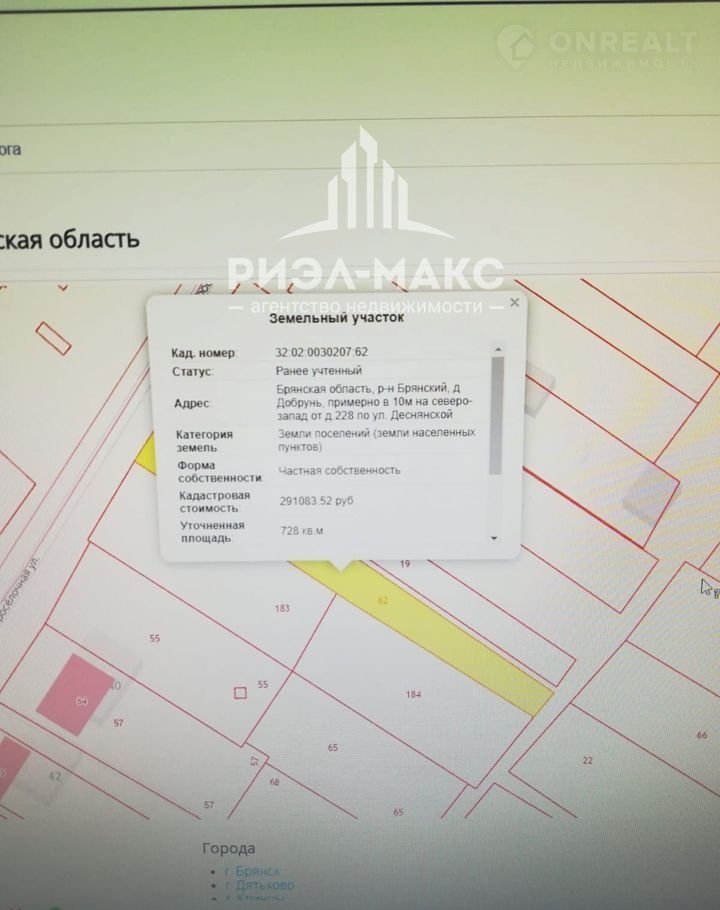The width and height of the screenshot is (720, 910).
Task: Click the popup scrollbar up arrow
Action: click(x=496, y=349)
